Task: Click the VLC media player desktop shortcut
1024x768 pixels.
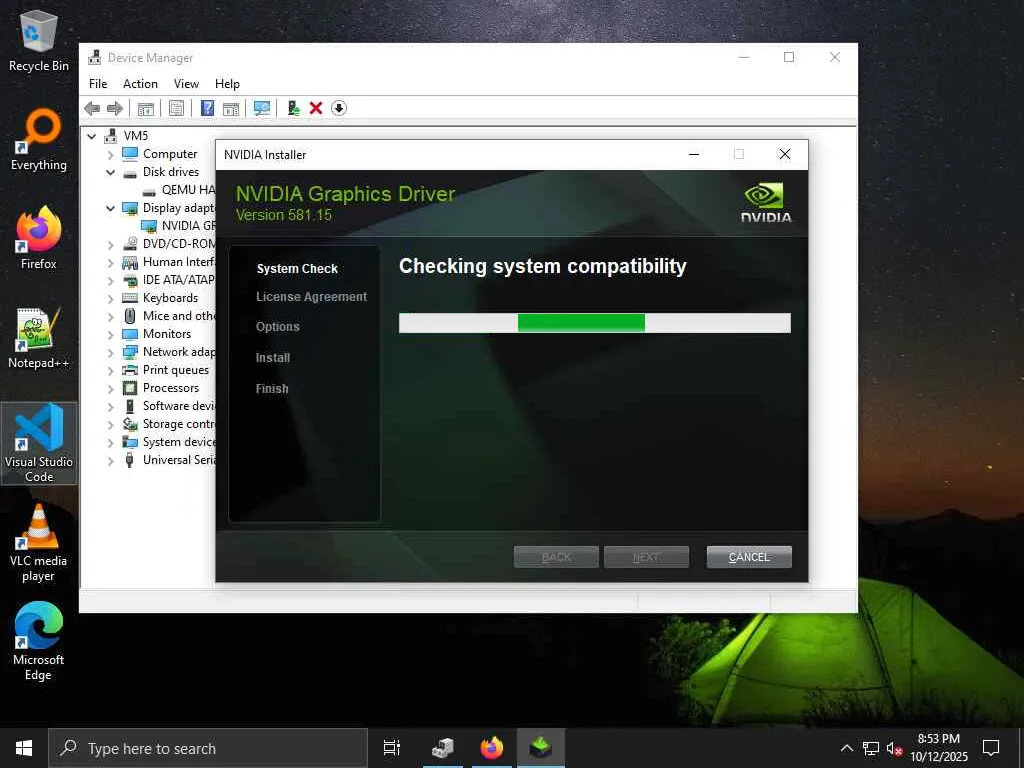Action: (39, 543)
